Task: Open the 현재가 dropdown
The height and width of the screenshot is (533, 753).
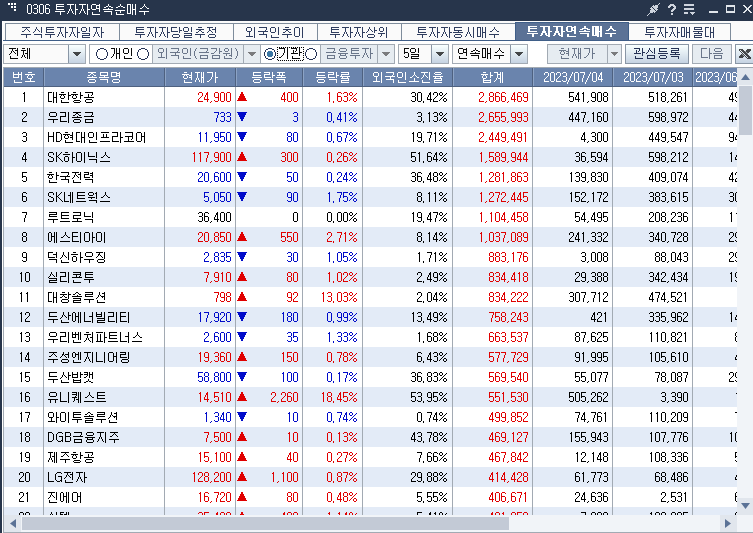Action: 614,54
